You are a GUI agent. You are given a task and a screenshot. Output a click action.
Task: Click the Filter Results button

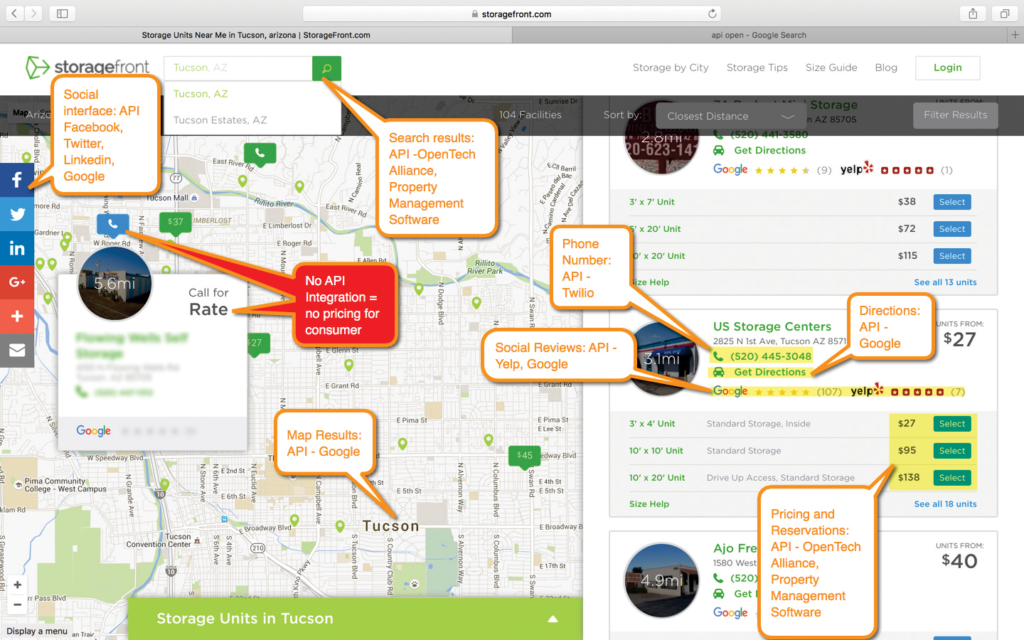pos(955,115)
